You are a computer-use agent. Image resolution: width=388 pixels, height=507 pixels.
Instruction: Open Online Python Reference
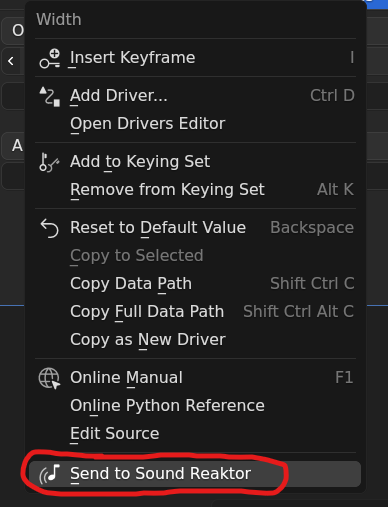pos(195,406)
